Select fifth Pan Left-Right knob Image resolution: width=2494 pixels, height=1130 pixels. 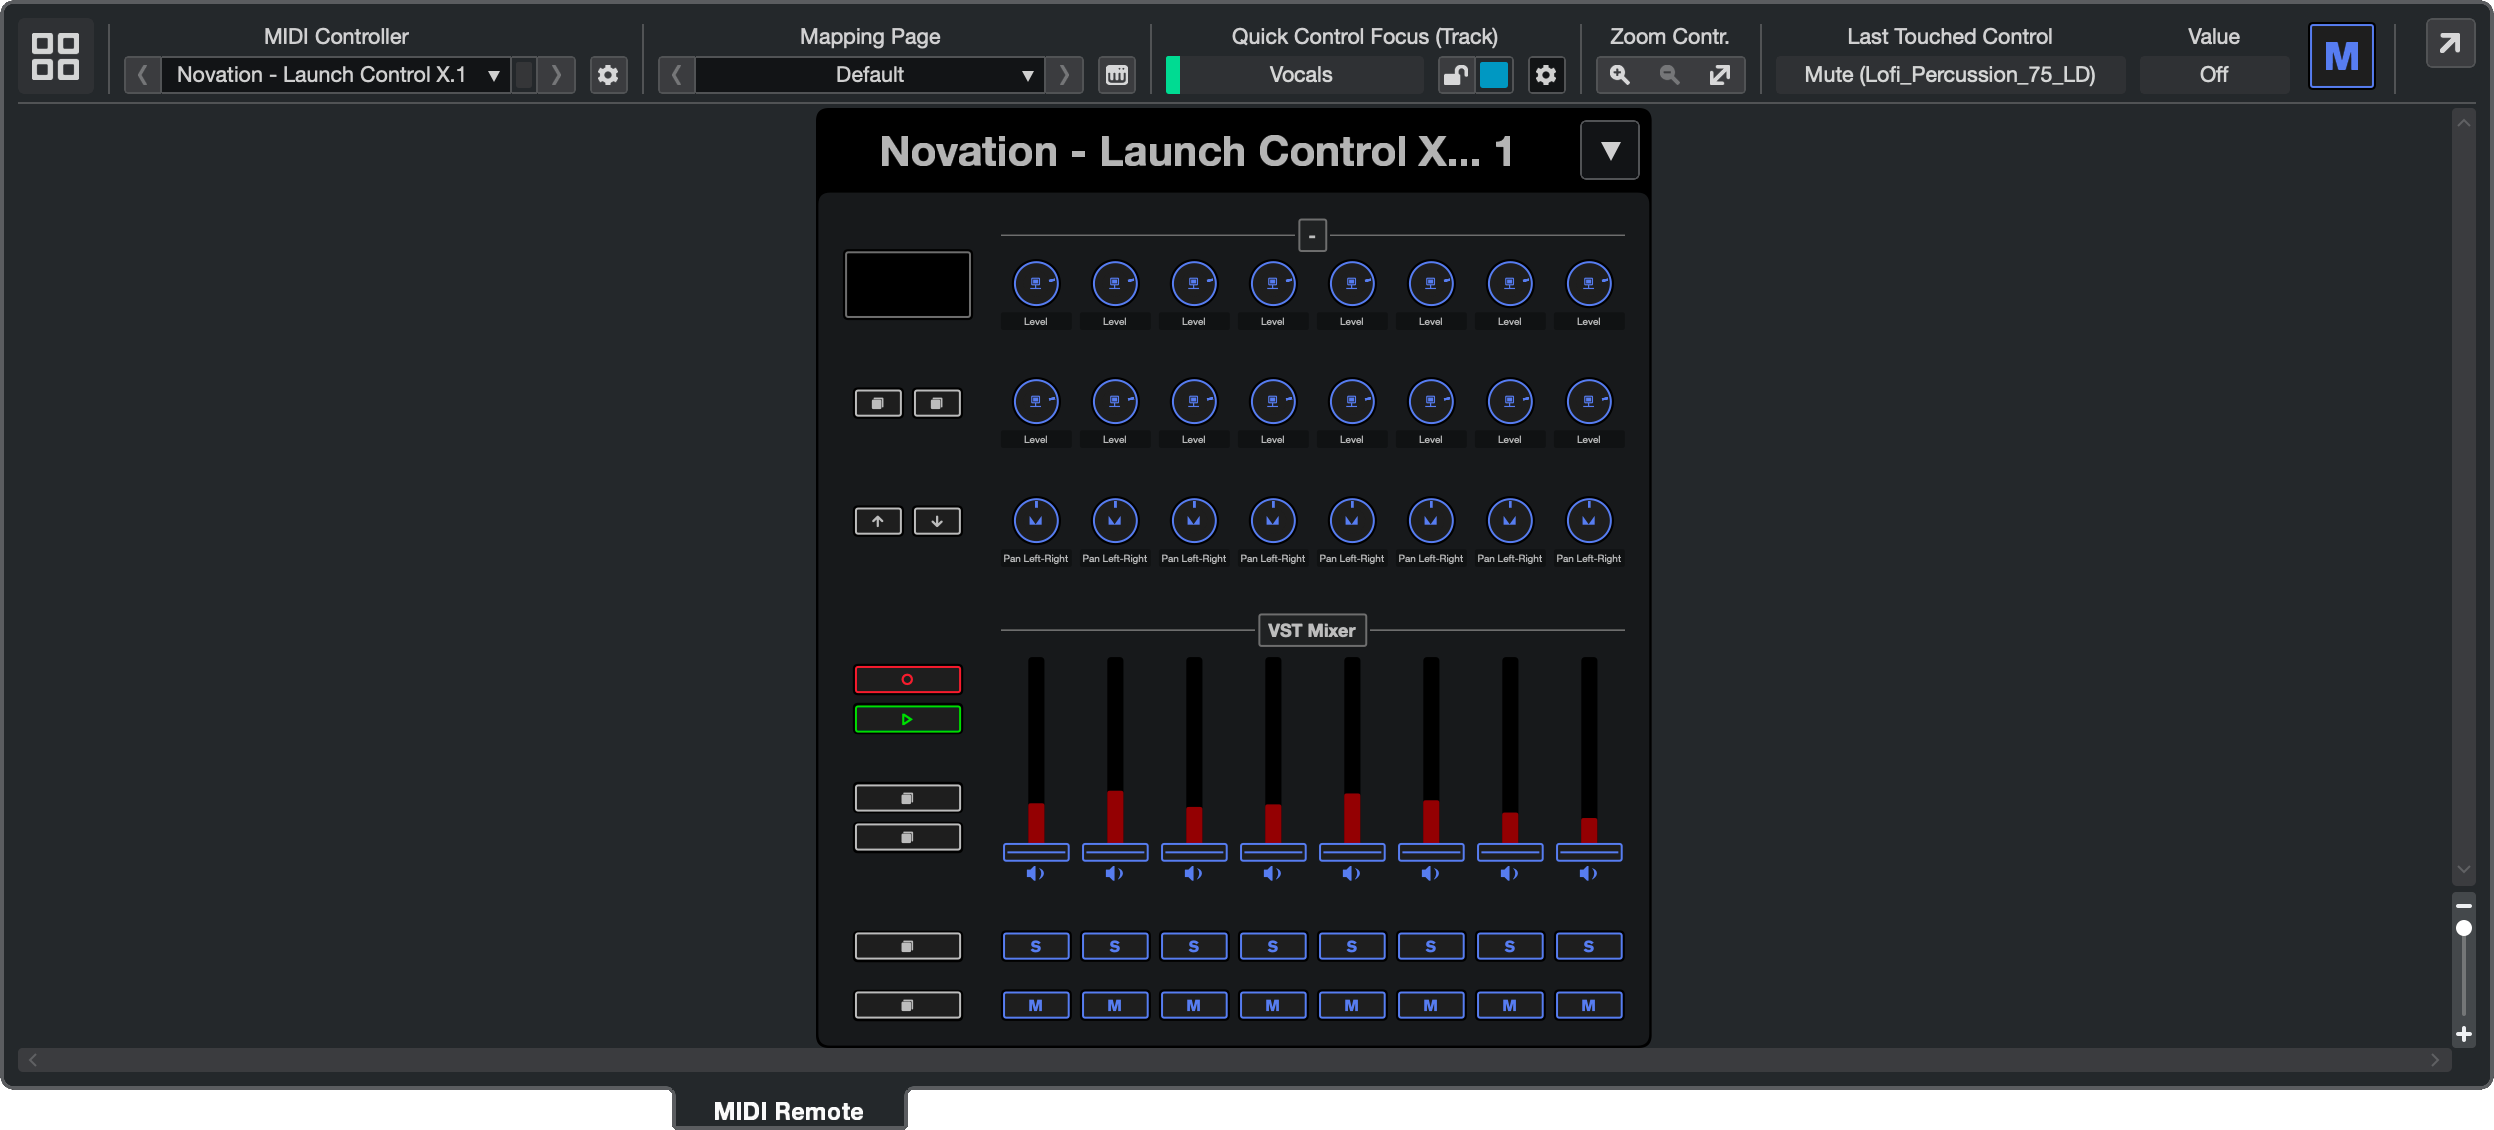[x=1352, y=520]
